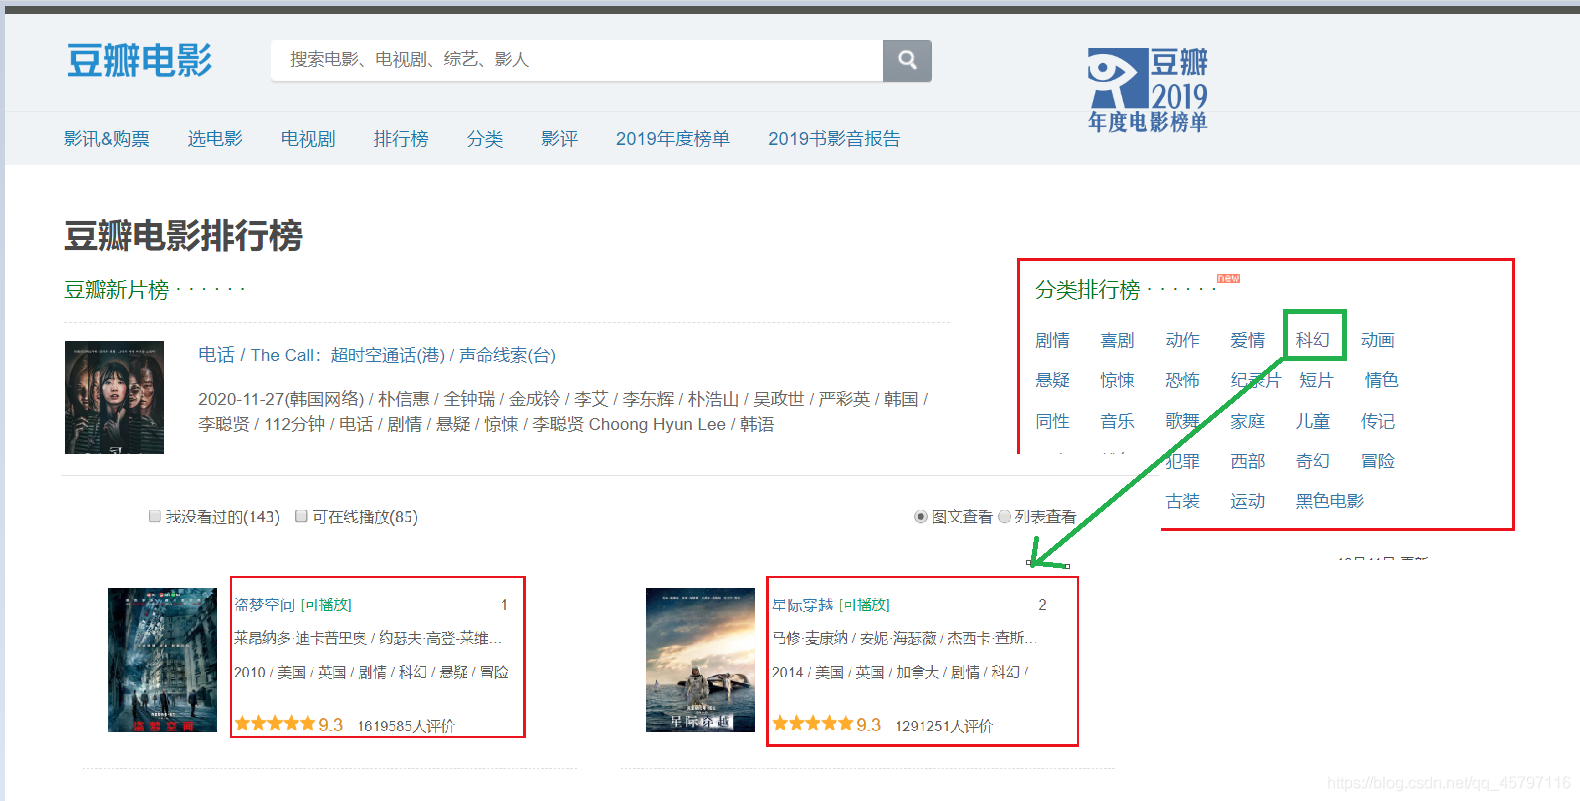Select the 同性 genre link
This screenshot has height=801, width=1580.
tap(1052, 421)
